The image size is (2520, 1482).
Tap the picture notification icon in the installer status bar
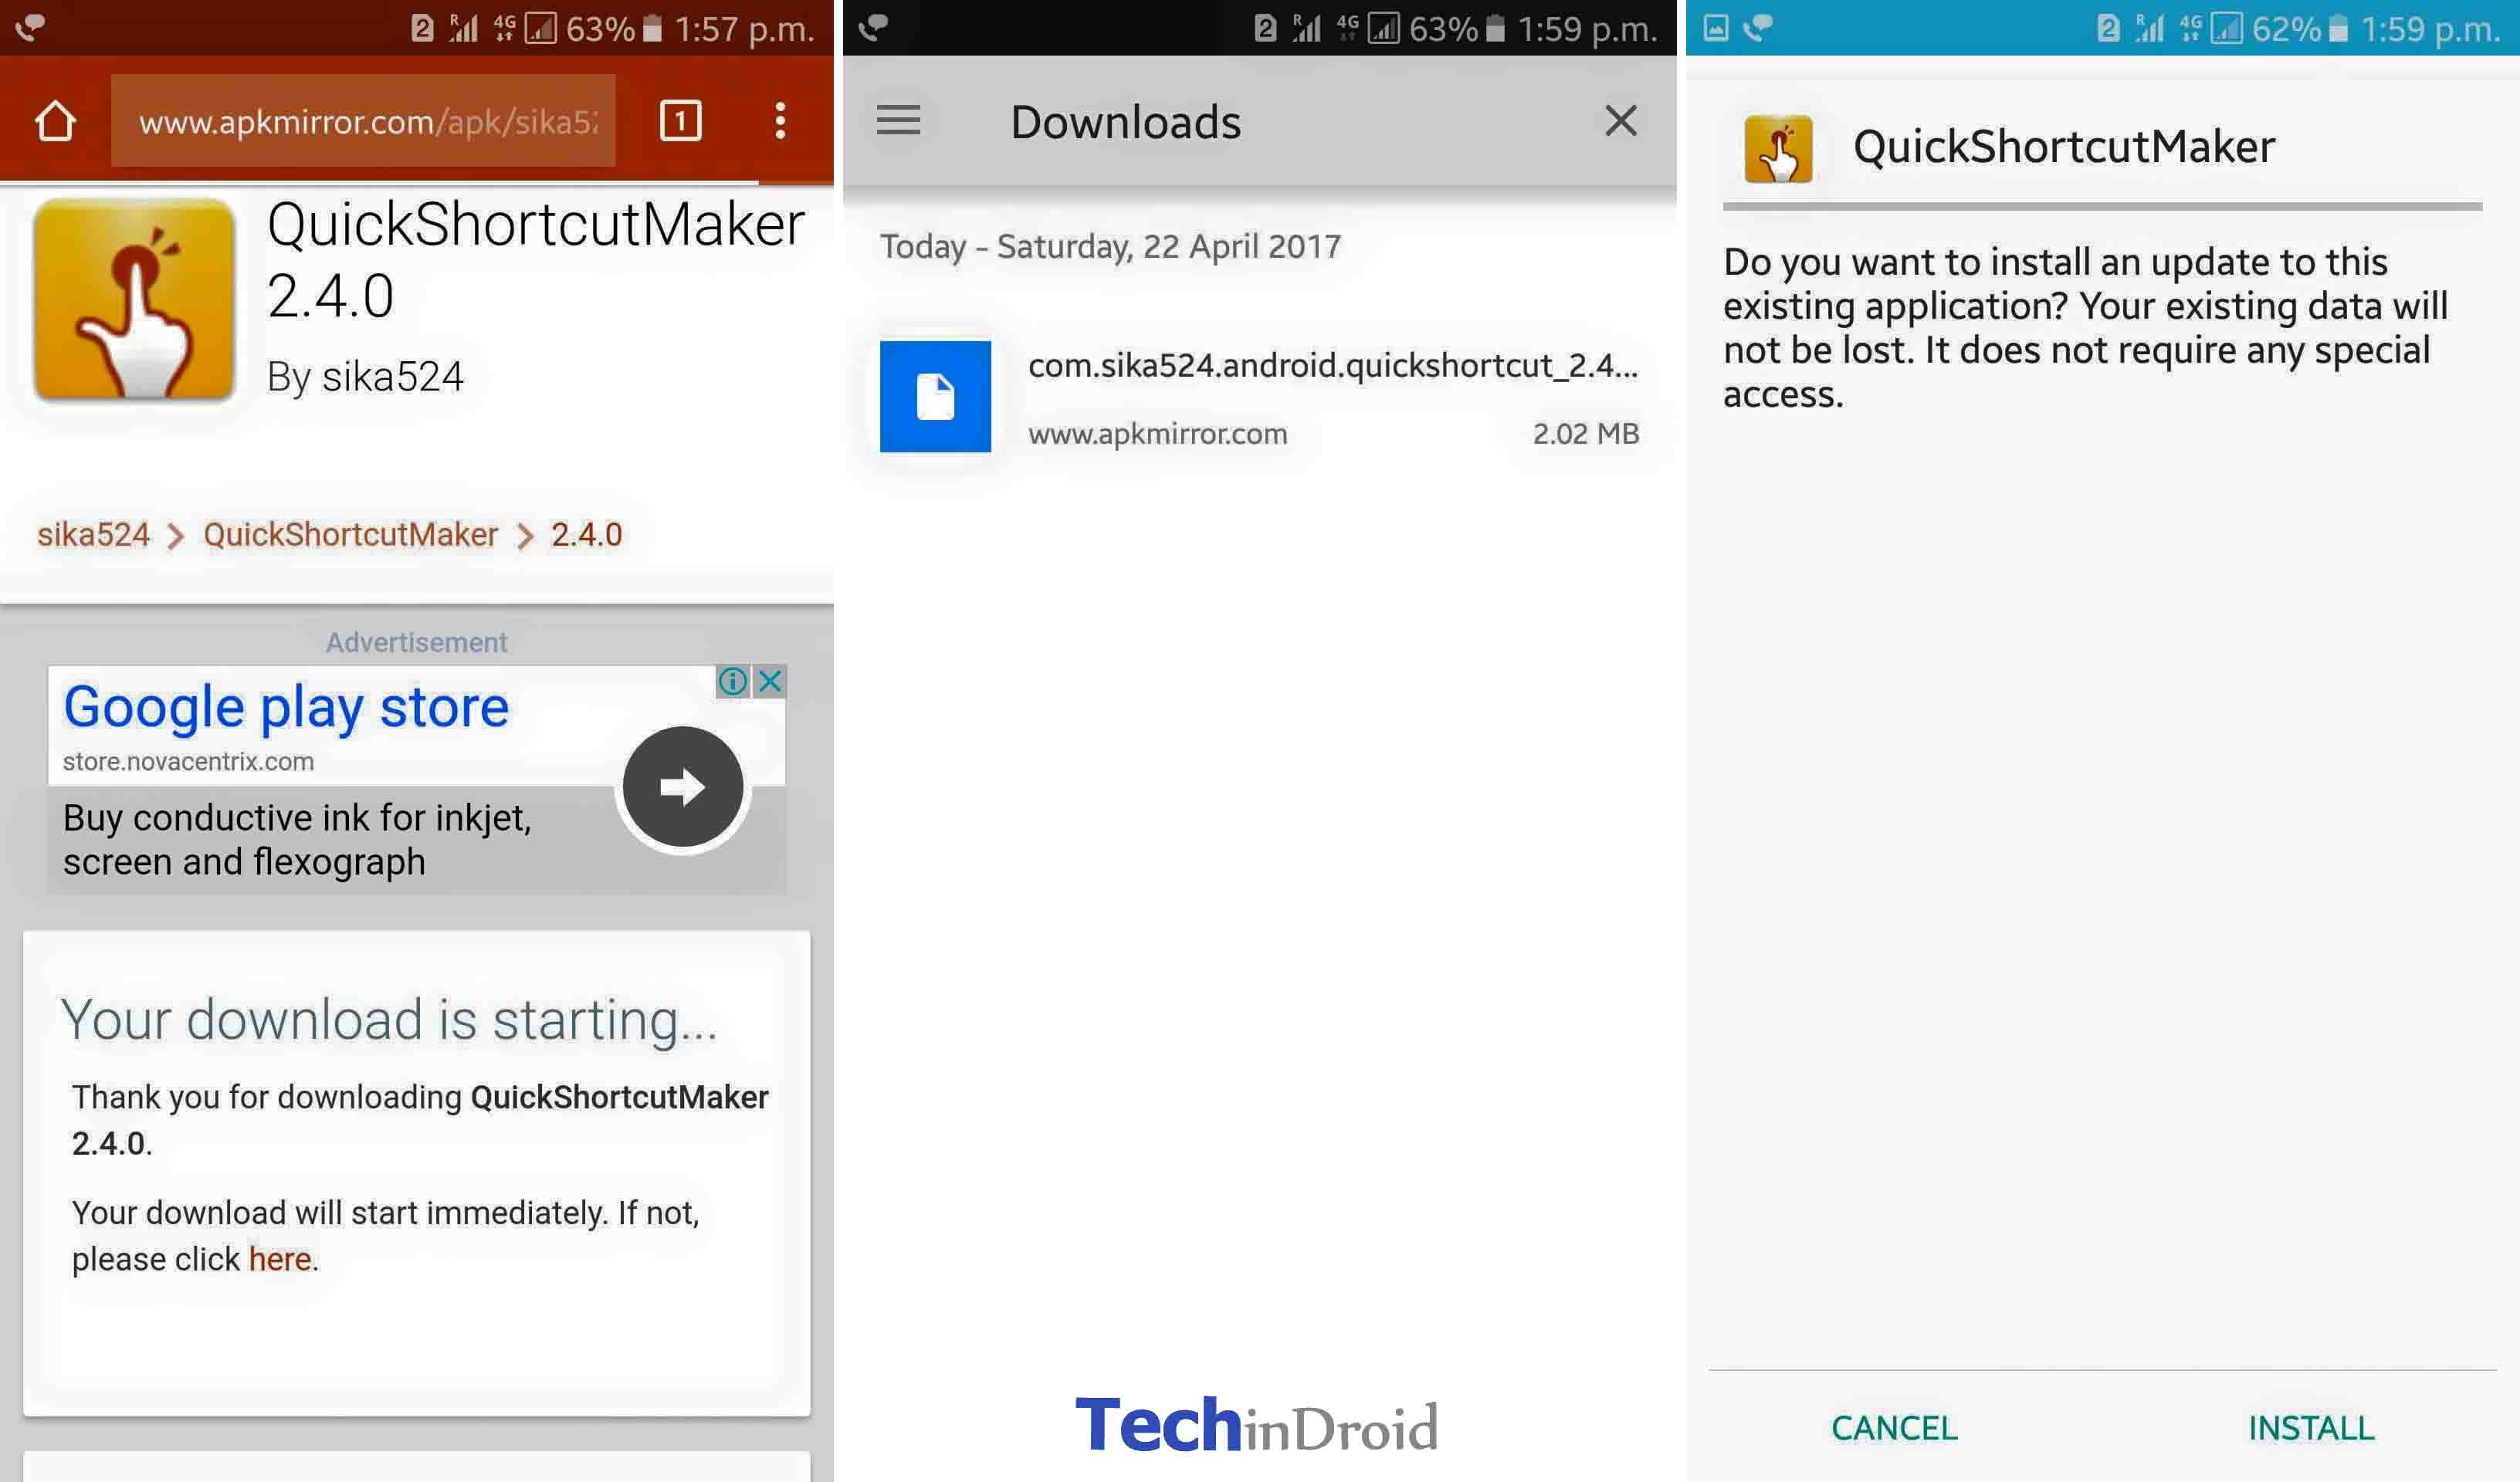point(1715,28)
